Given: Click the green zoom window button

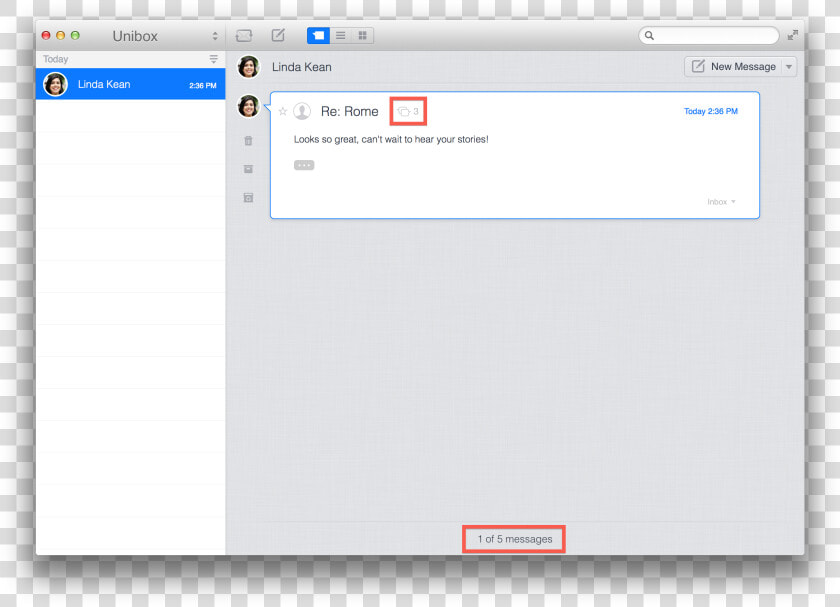Looking at the screenshot, I should pos(75,35).
